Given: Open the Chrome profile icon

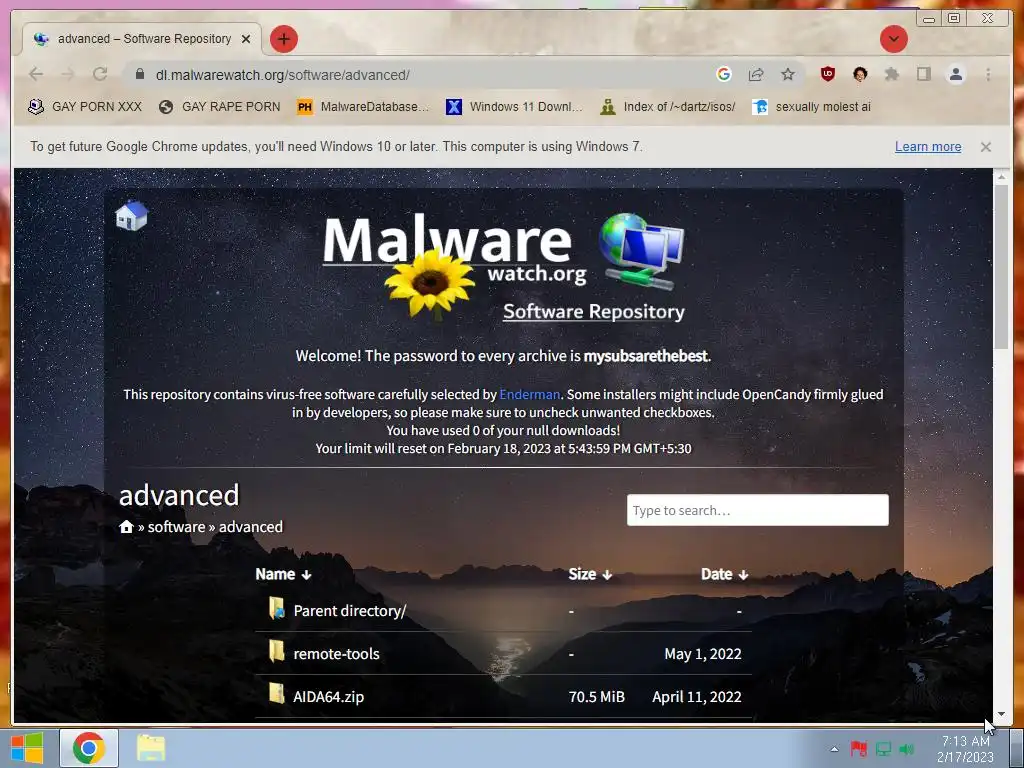Looking at the screenshot, I should click(955, 74).
